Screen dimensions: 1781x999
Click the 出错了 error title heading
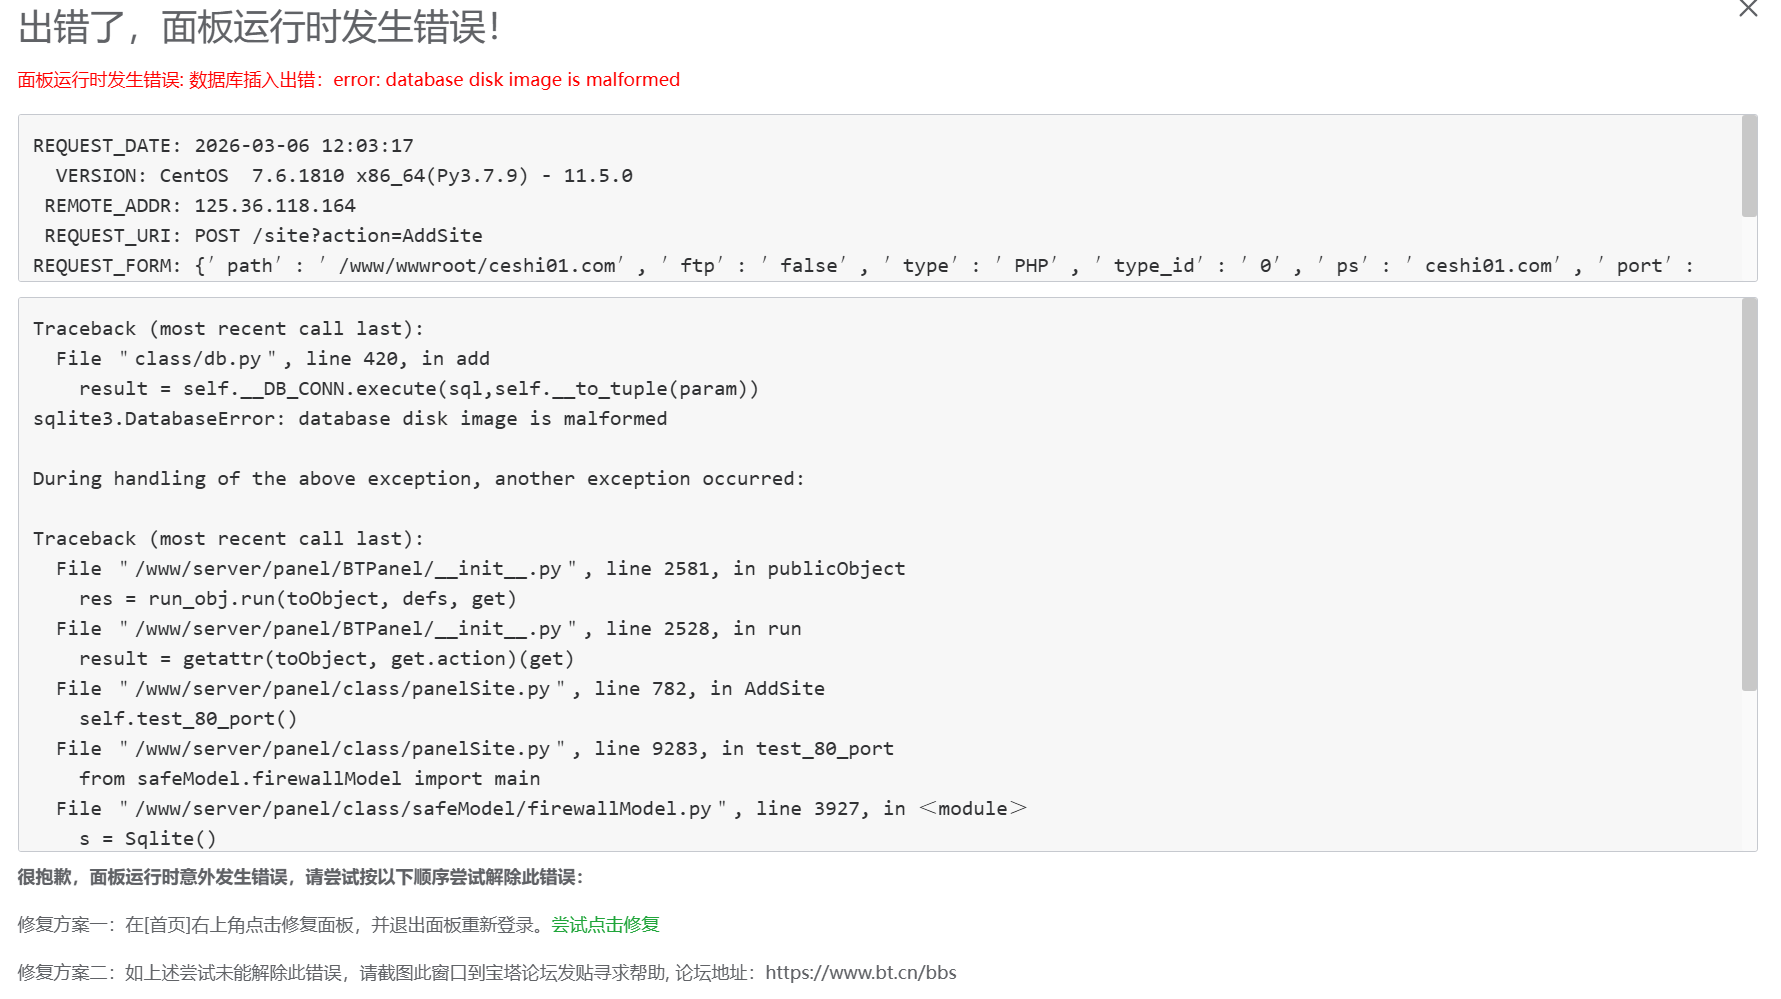tap(259, 28)
